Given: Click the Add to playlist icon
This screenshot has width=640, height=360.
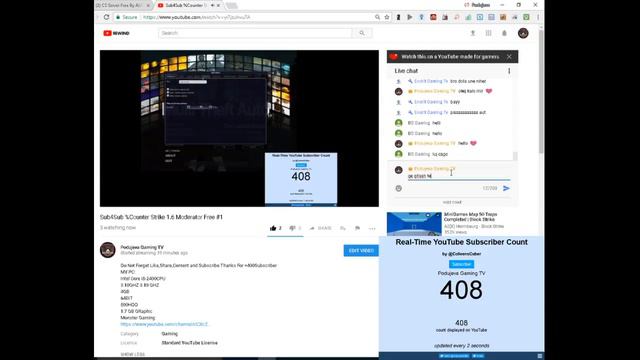Looking at the screenshot, I should (x=343, y=228).
